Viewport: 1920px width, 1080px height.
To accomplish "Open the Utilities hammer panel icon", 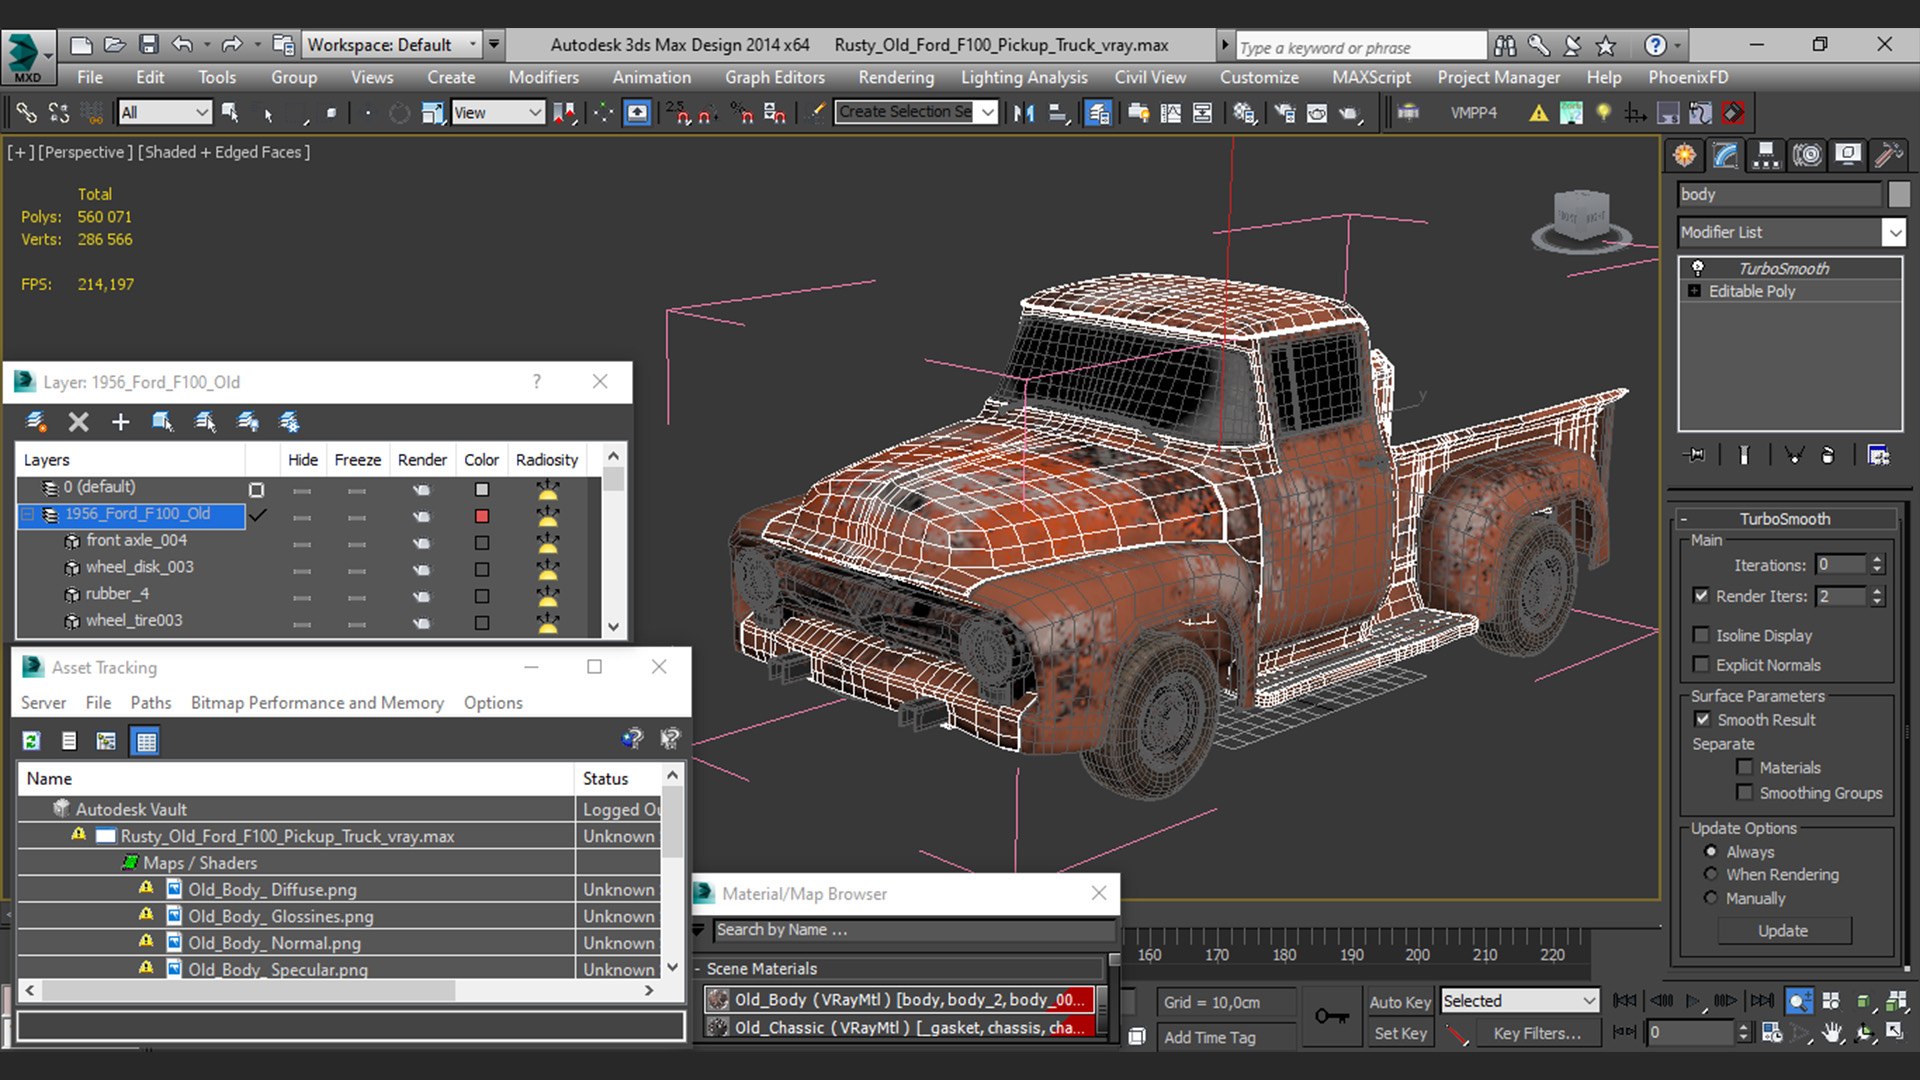I will tap(1888, 155).
